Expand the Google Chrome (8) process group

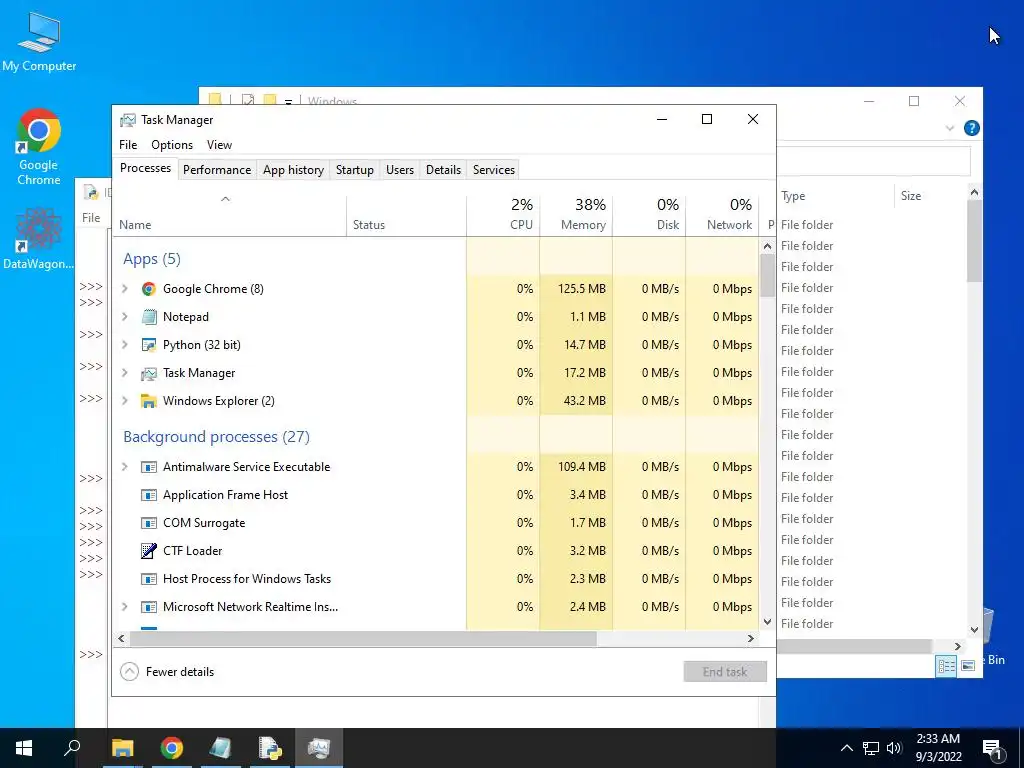coord(125,289)
